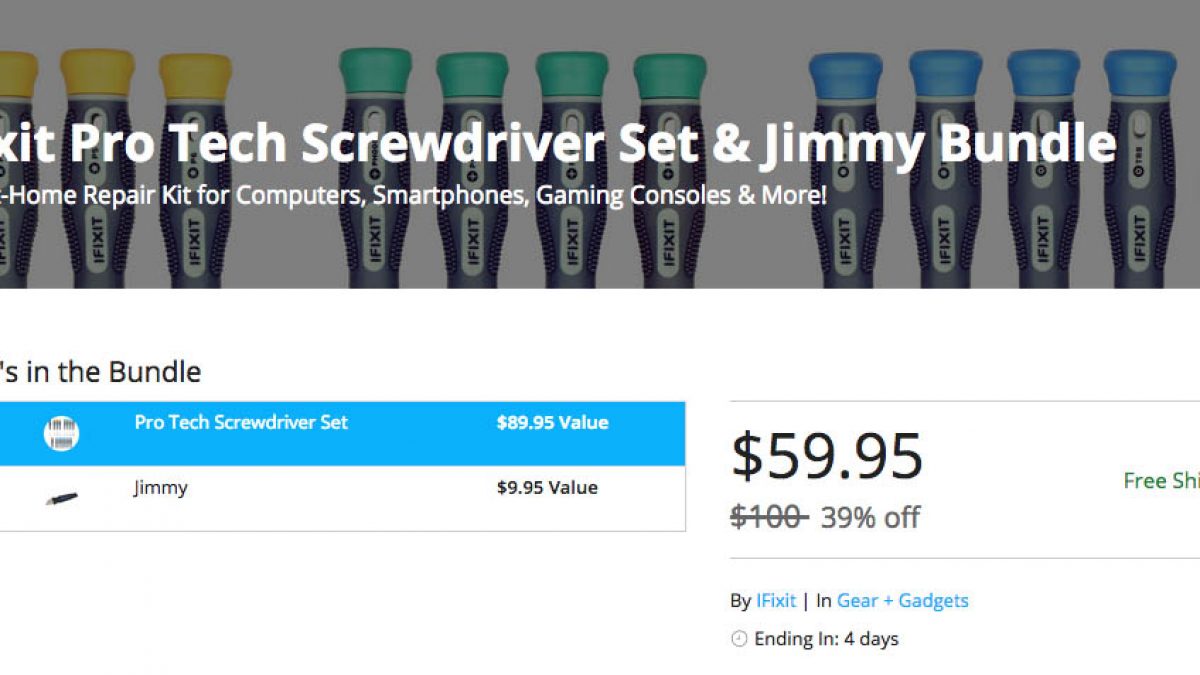
Task: Click the 39% off discount text
Action: point(870,517)
